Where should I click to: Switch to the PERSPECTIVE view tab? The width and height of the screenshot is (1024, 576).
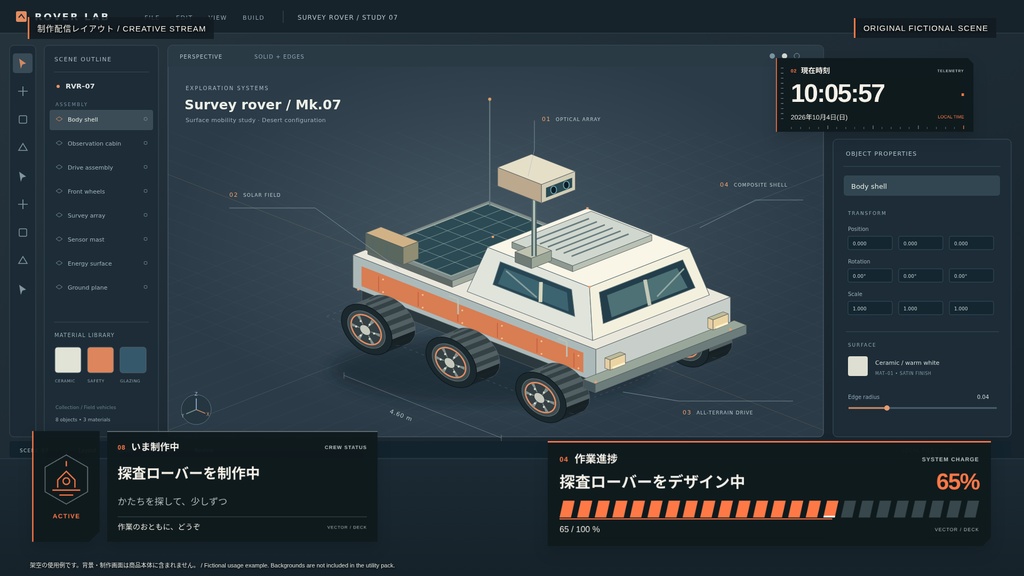pyautogui.click(x=201, y=57)
